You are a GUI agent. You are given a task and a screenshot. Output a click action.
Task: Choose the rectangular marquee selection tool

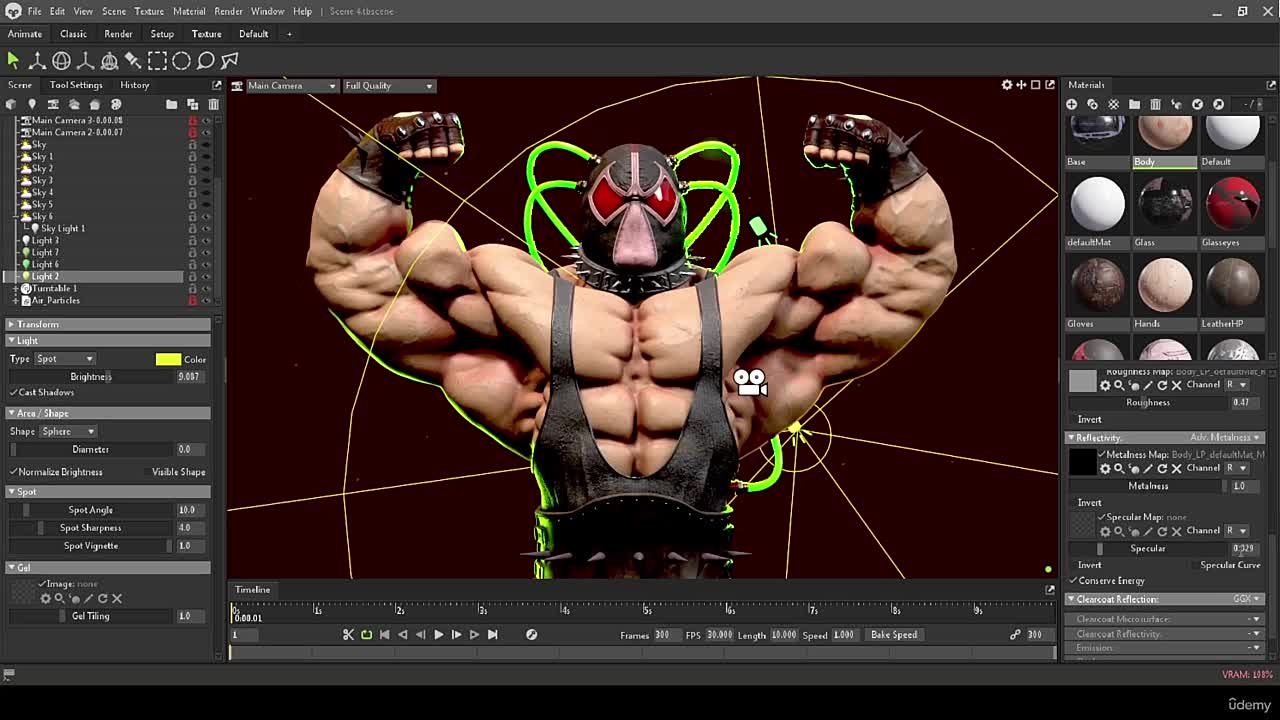157,61
